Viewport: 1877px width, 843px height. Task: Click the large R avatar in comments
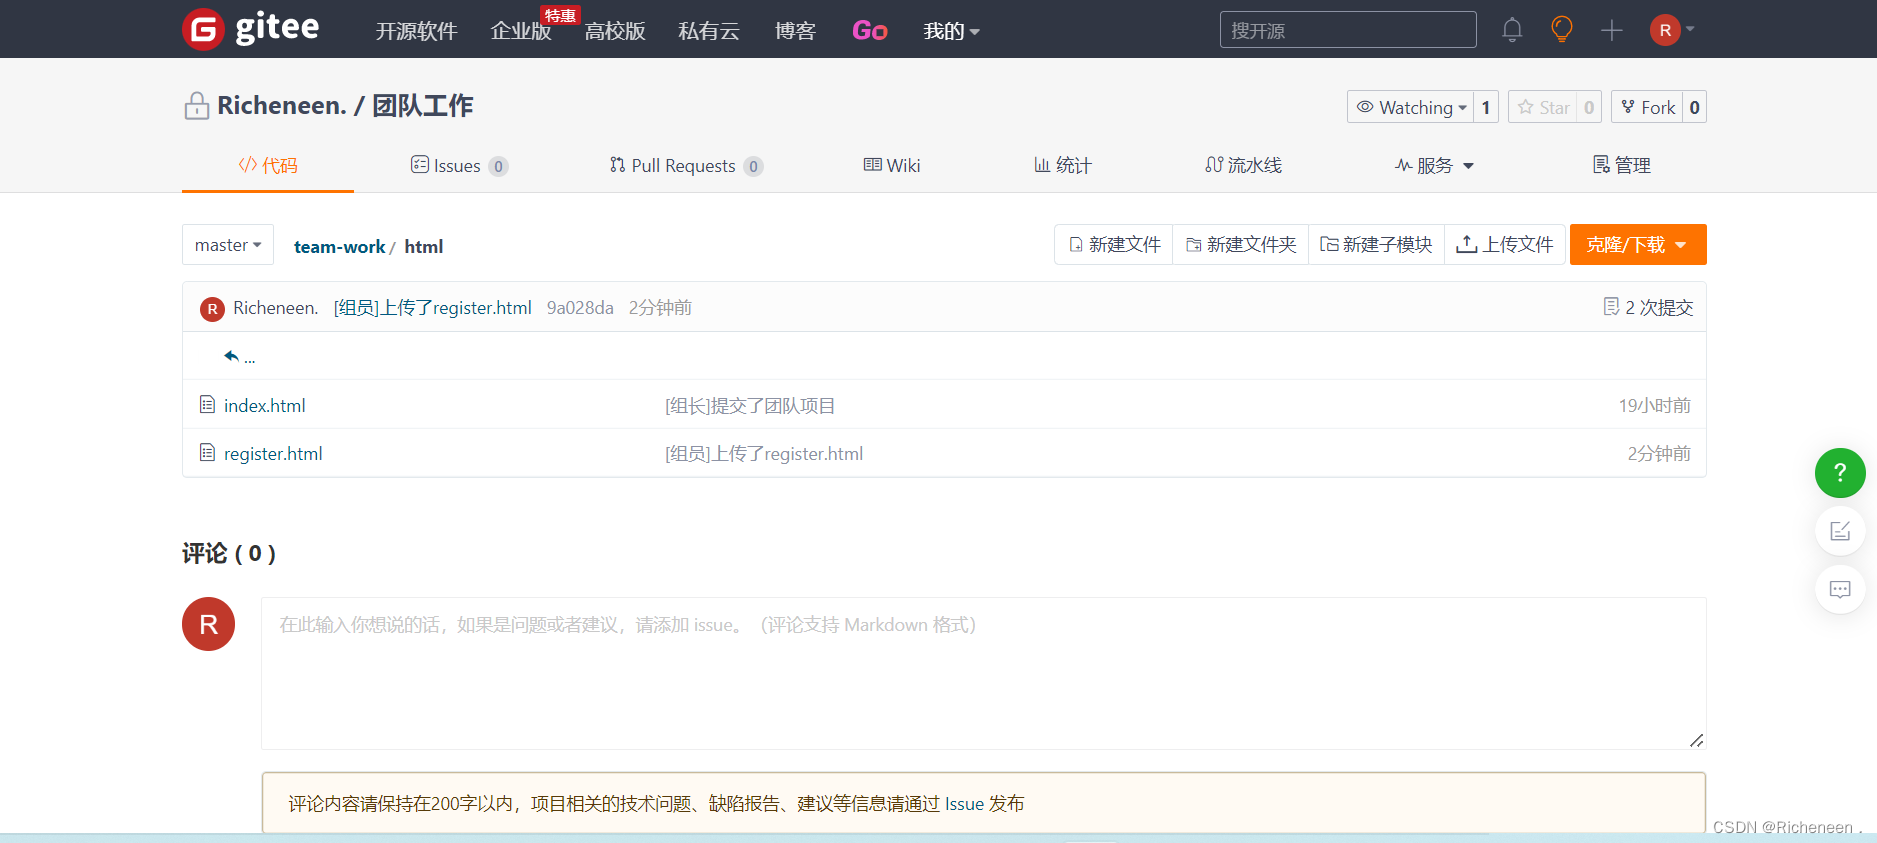(x=208, y=624)
